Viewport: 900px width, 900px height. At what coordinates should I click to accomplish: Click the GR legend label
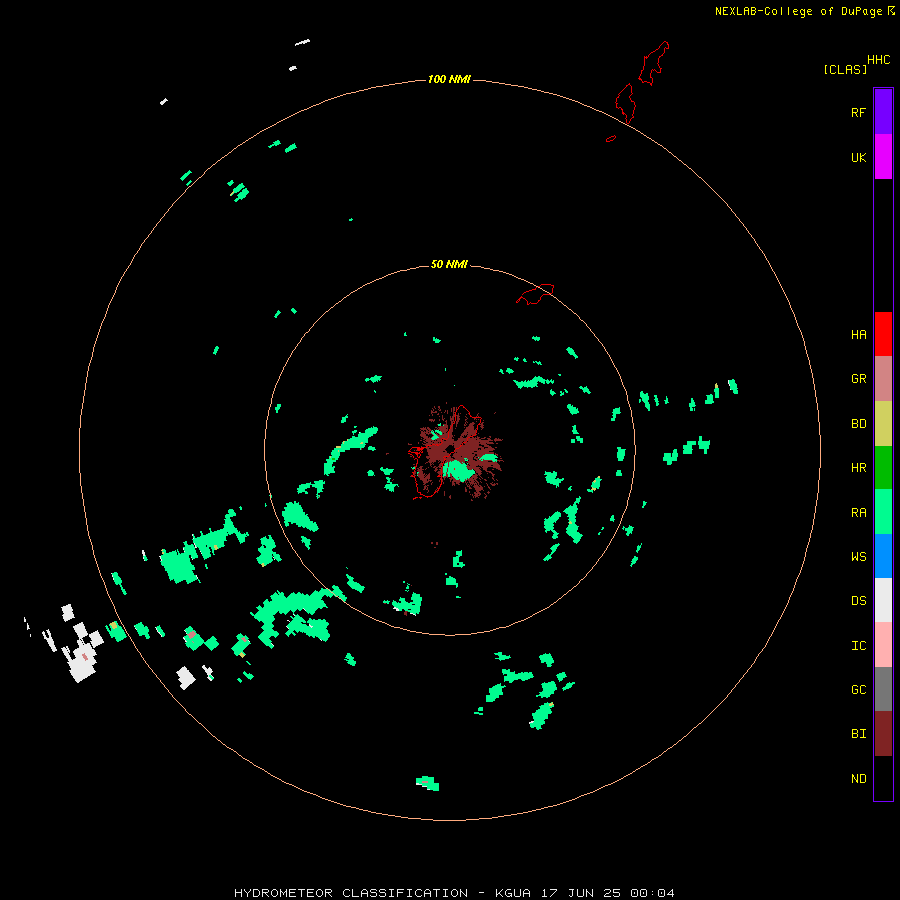(858, 379)
